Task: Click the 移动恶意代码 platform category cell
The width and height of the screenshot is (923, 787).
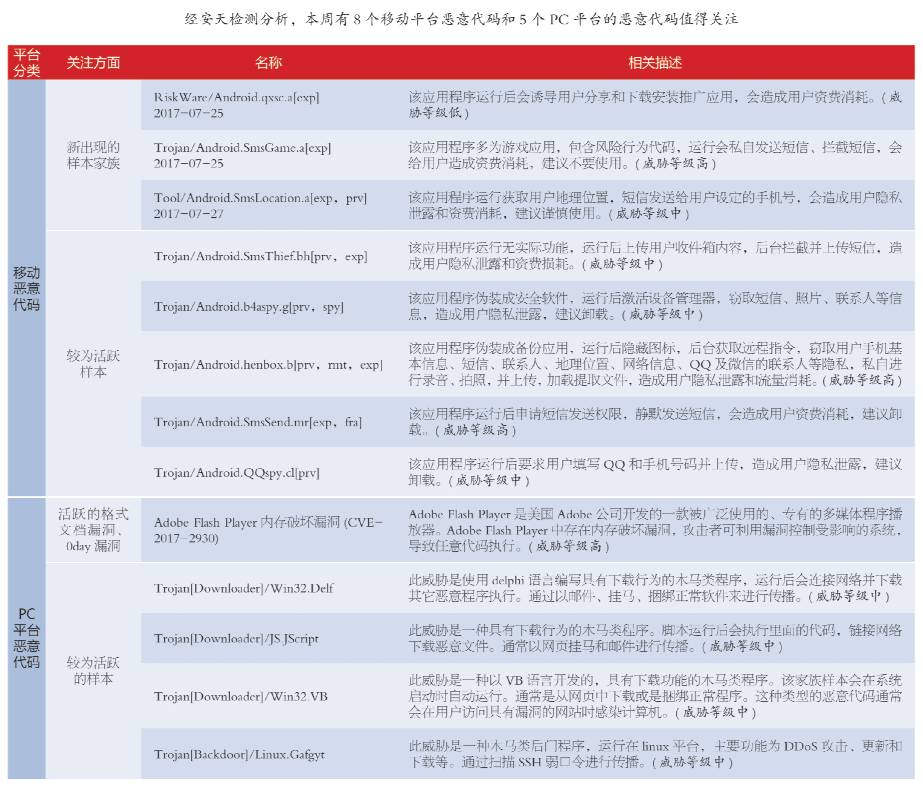Action: [x=26, y=288]
